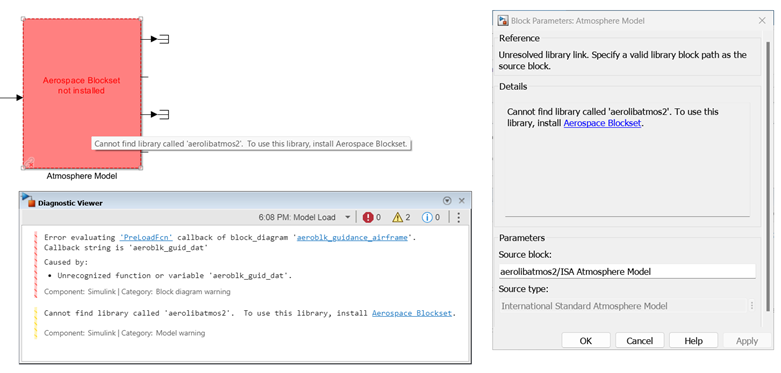Click the Diagnostic Viewer collapse circle icon
781x373 pixels.
[447, 201]
